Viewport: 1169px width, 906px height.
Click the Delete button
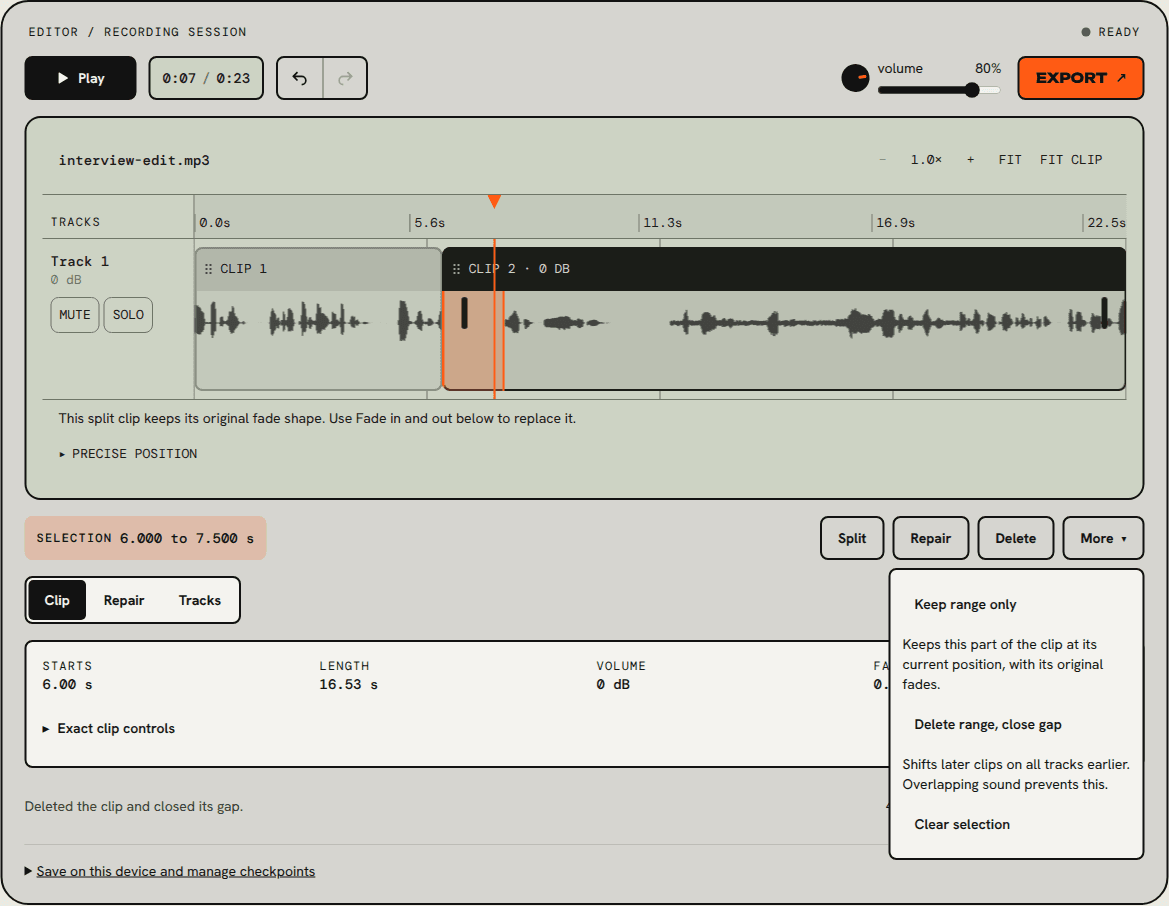click(x=1015, y=538)
